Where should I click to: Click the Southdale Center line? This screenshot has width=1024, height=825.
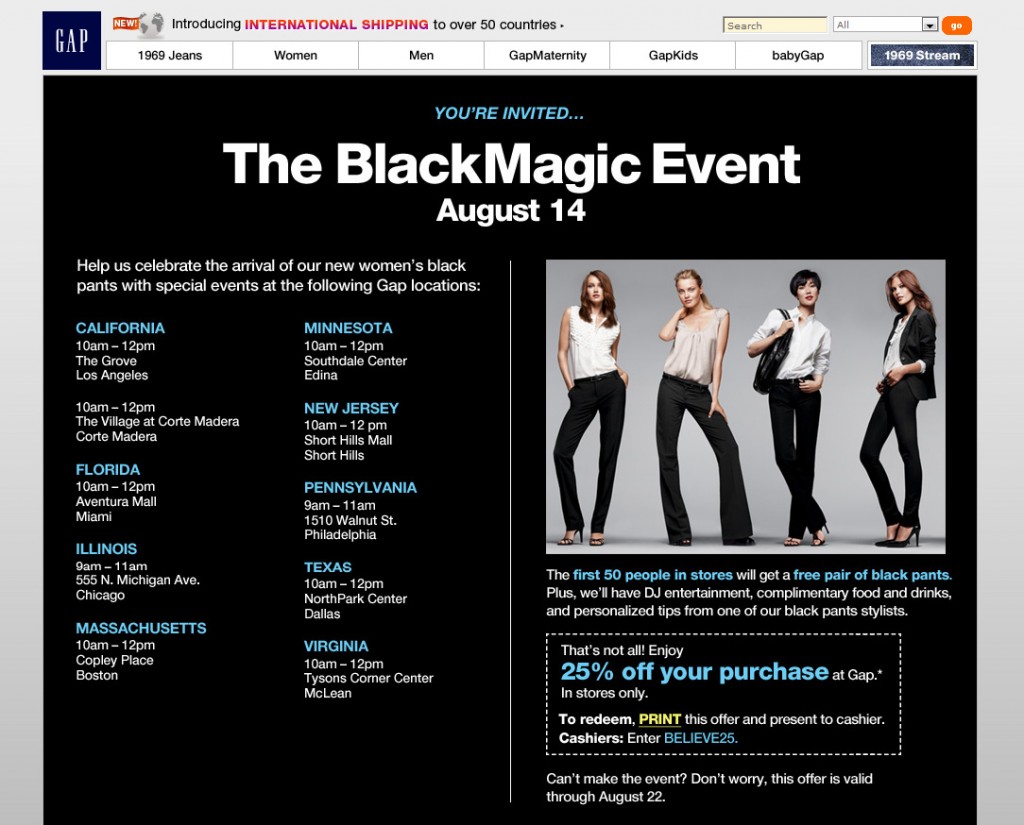tap(355, 361)
